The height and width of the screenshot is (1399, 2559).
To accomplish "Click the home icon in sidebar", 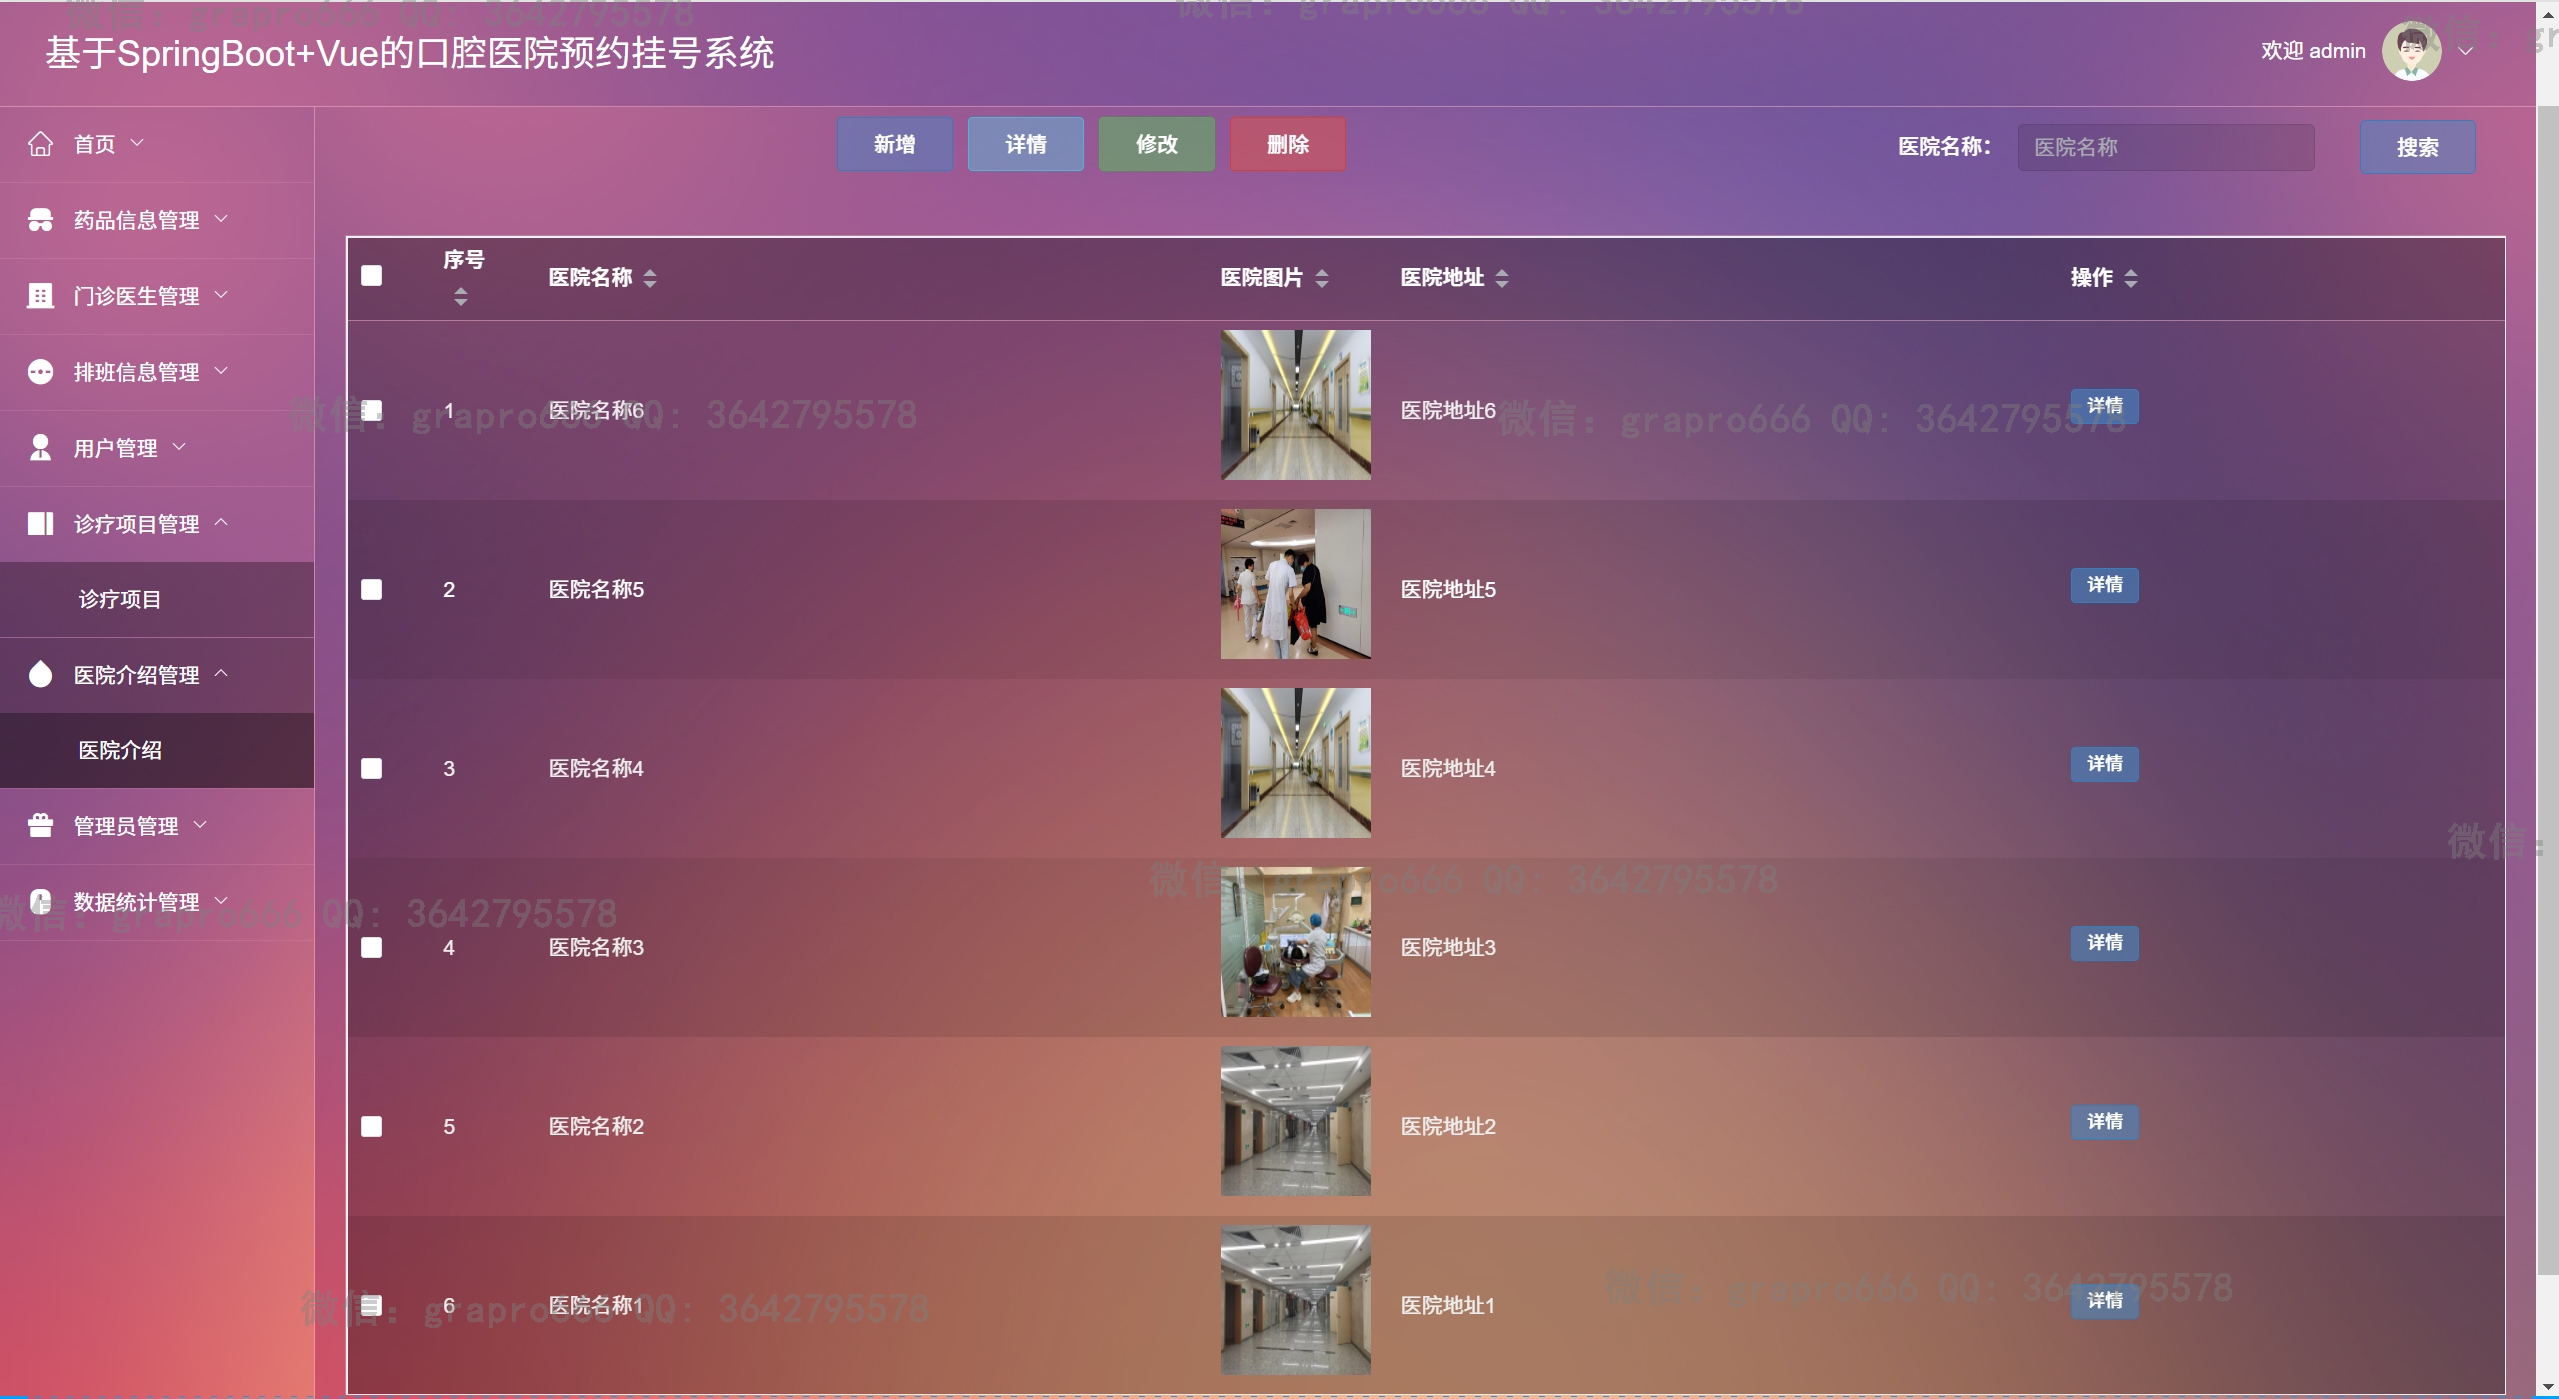I will point(40,144).
